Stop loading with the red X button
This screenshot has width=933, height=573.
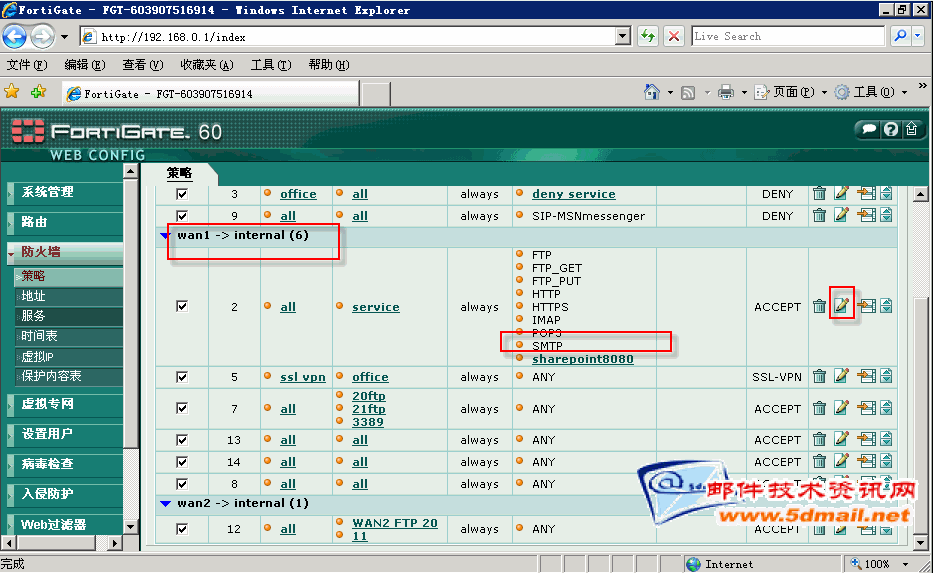point(674,36)
